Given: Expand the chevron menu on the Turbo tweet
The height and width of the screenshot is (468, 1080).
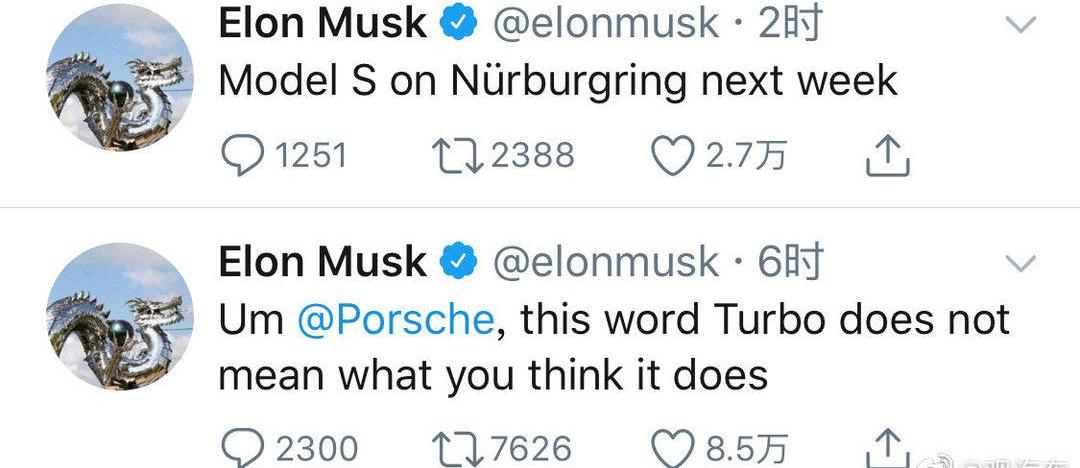Looking at the screenshot, I should coord(1020,263).
